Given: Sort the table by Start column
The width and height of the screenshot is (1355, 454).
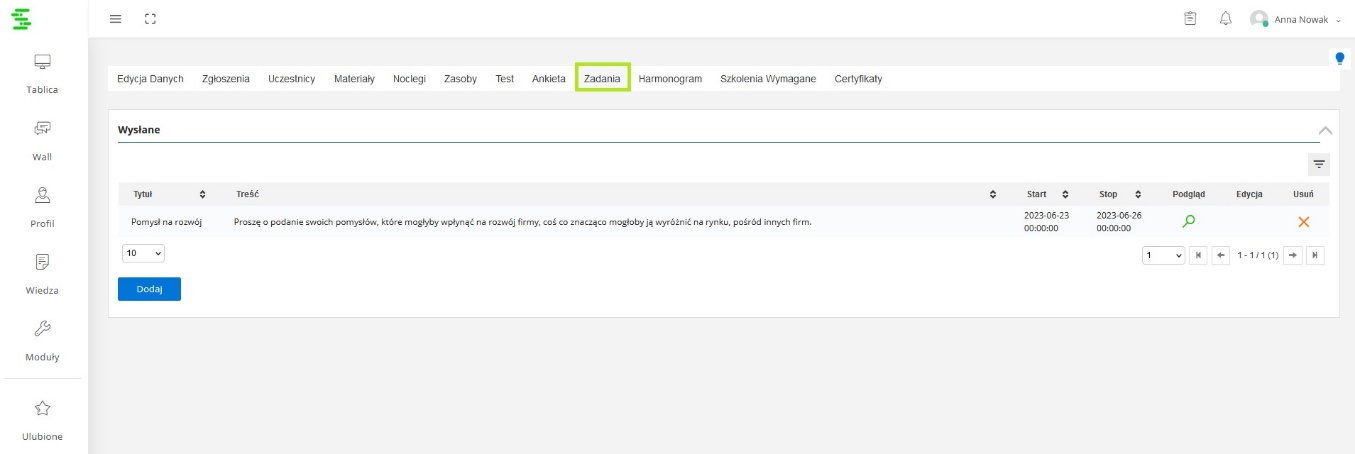Looking at the screenshot, I should 1065,194.
